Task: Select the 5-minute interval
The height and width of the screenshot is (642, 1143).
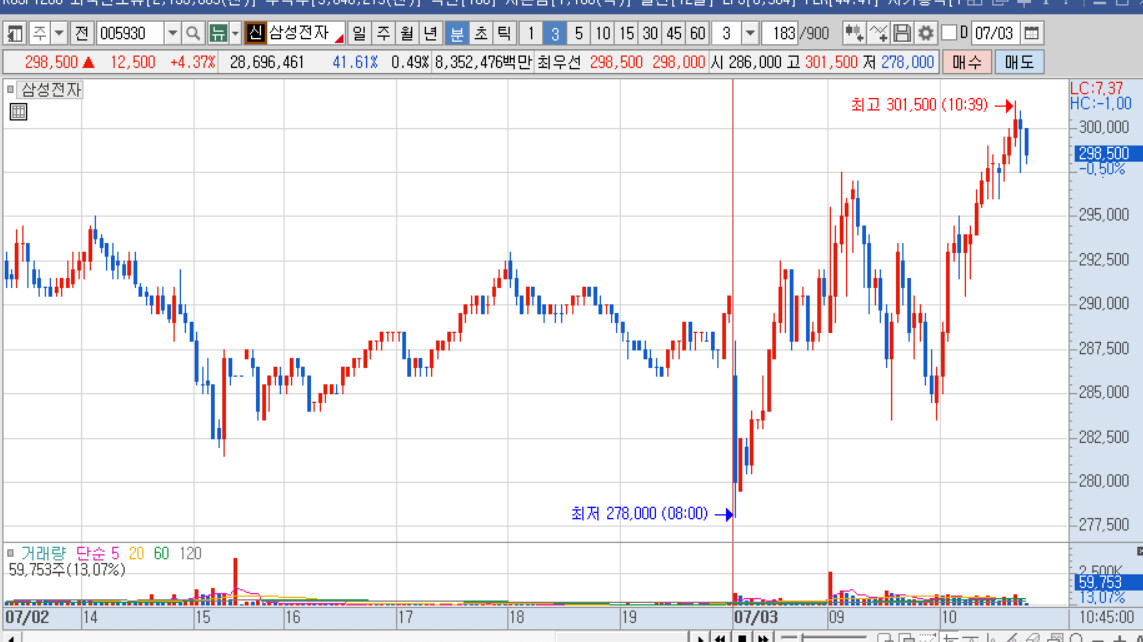Action: 579,34
